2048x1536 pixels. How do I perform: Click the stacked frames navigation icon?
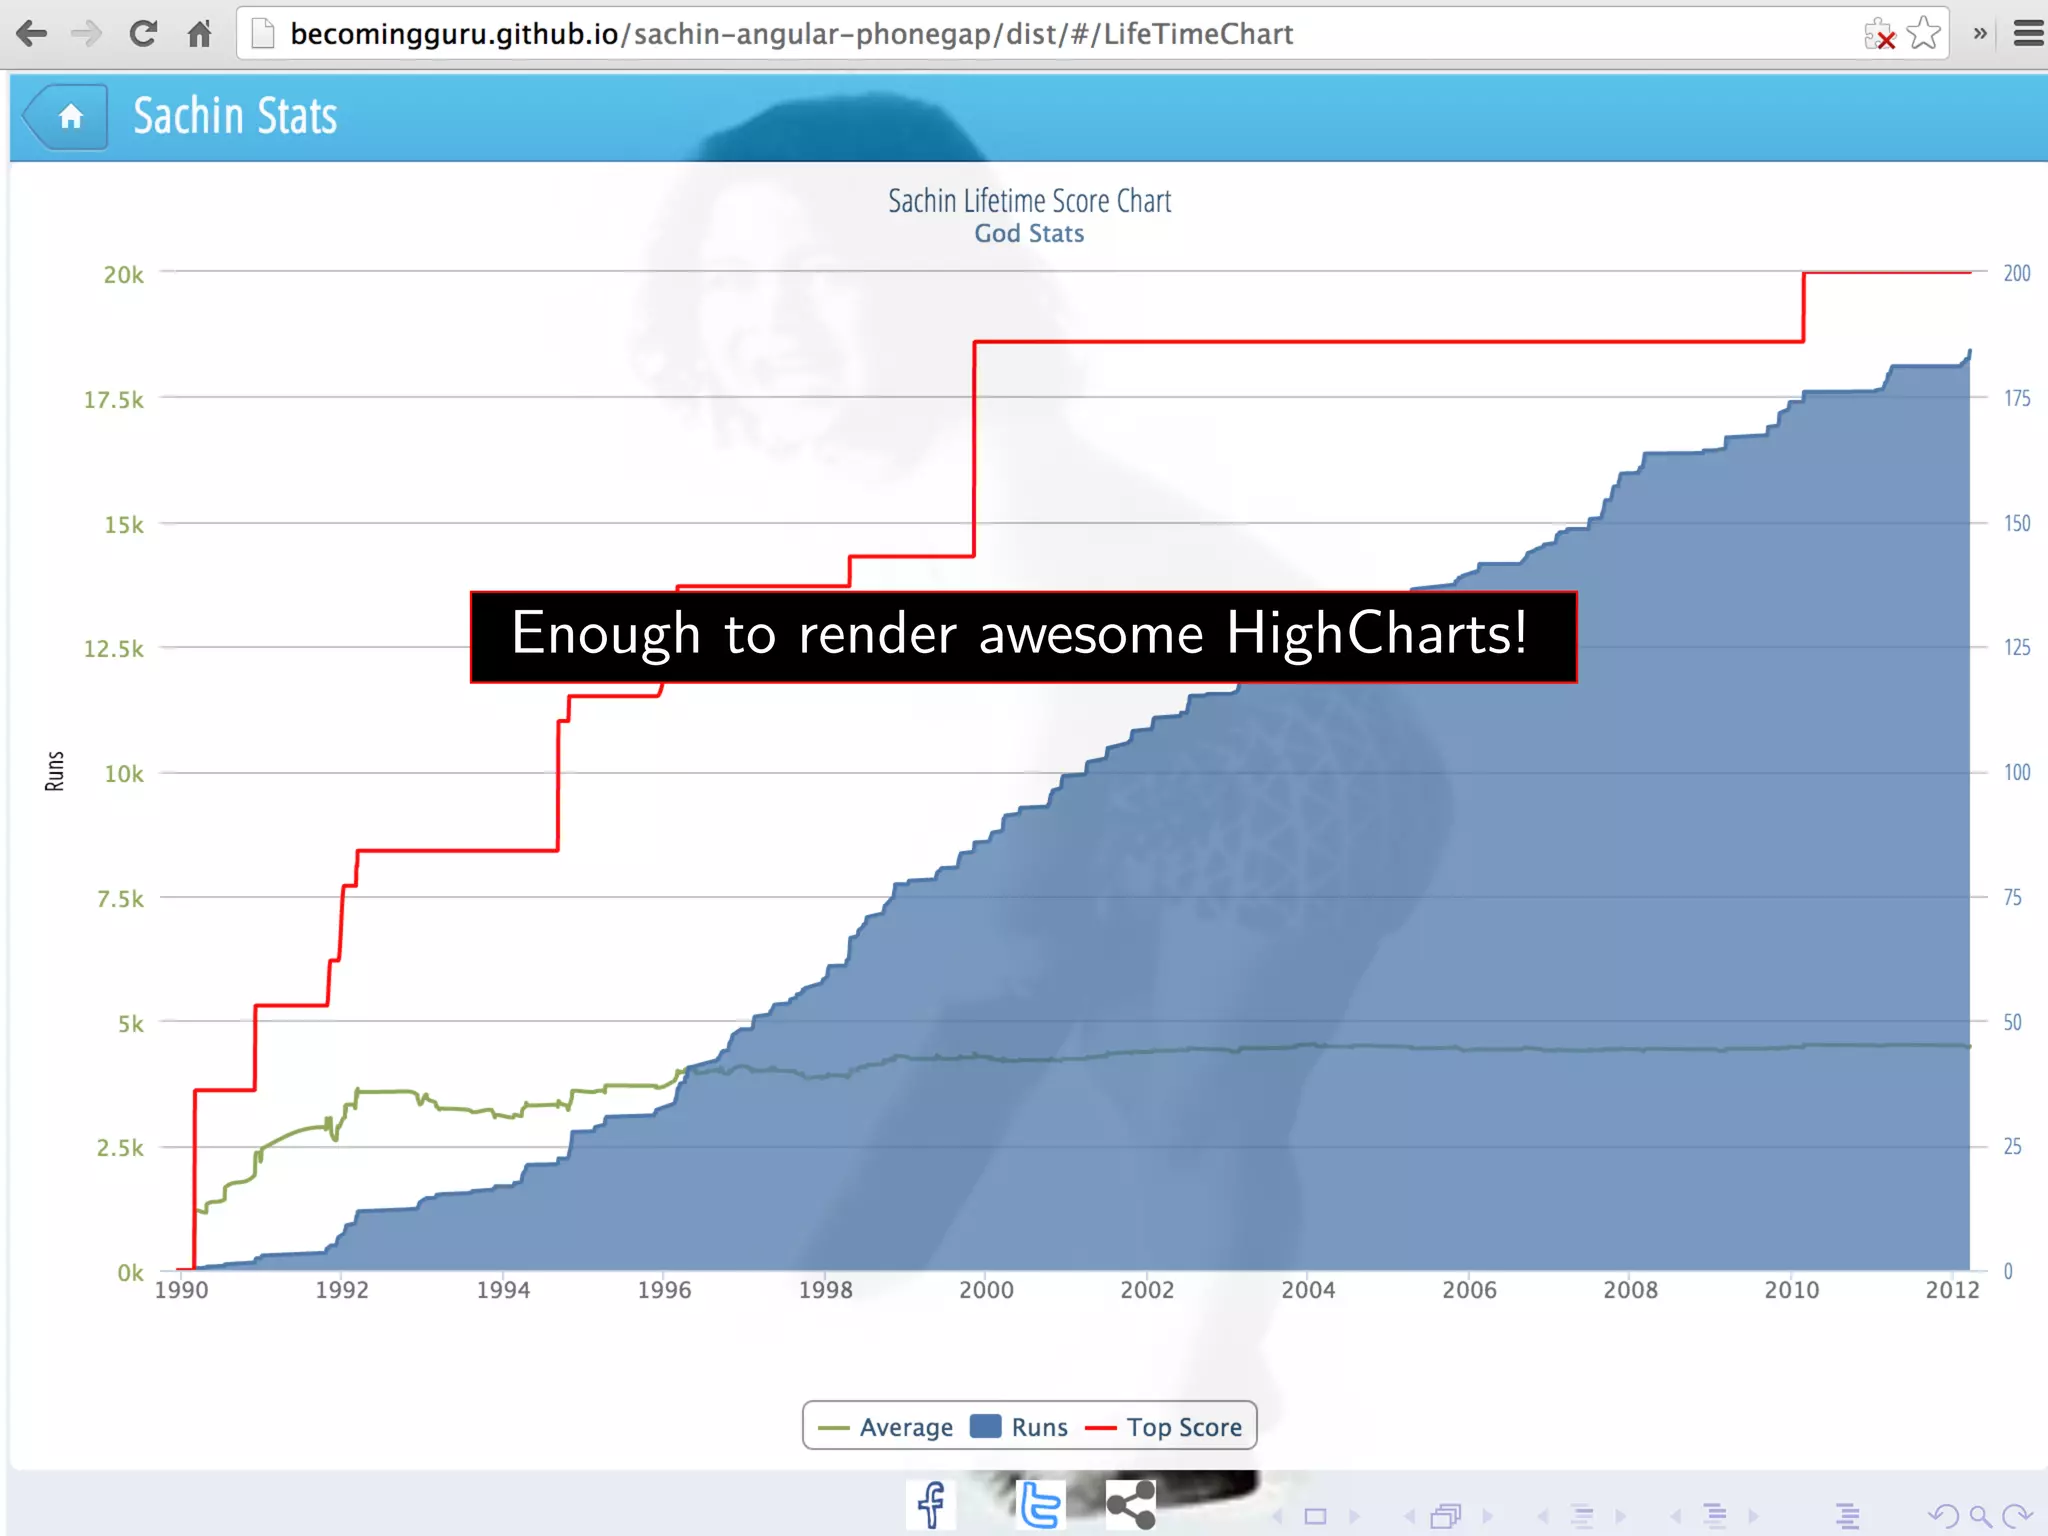click(x=1446, y=1517)
